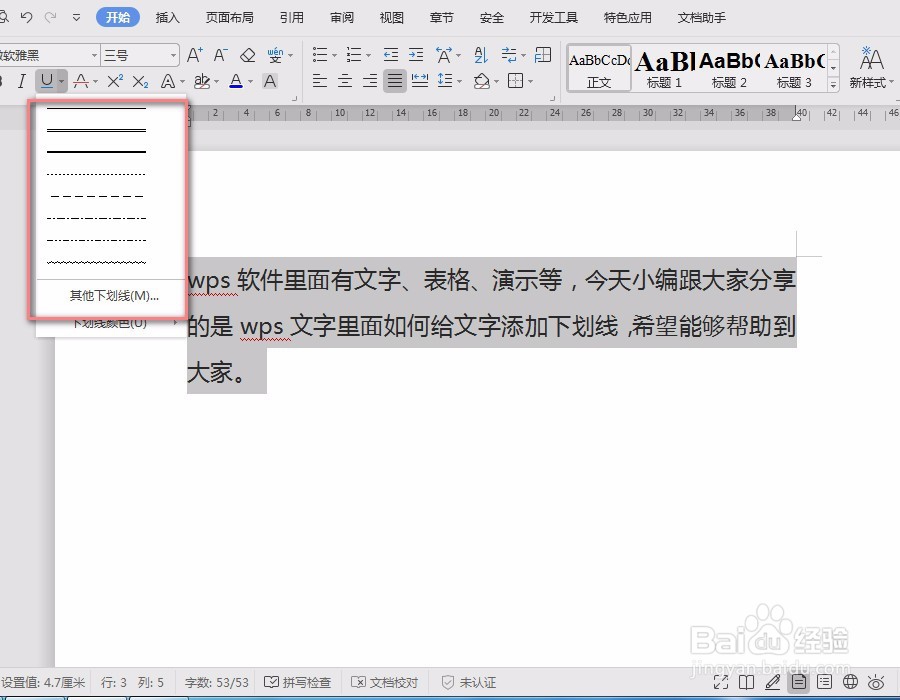The height and width of the screenshot is (700, 900).
Task: Apply the 标题 2 style
Action: (x=729, y=69)
